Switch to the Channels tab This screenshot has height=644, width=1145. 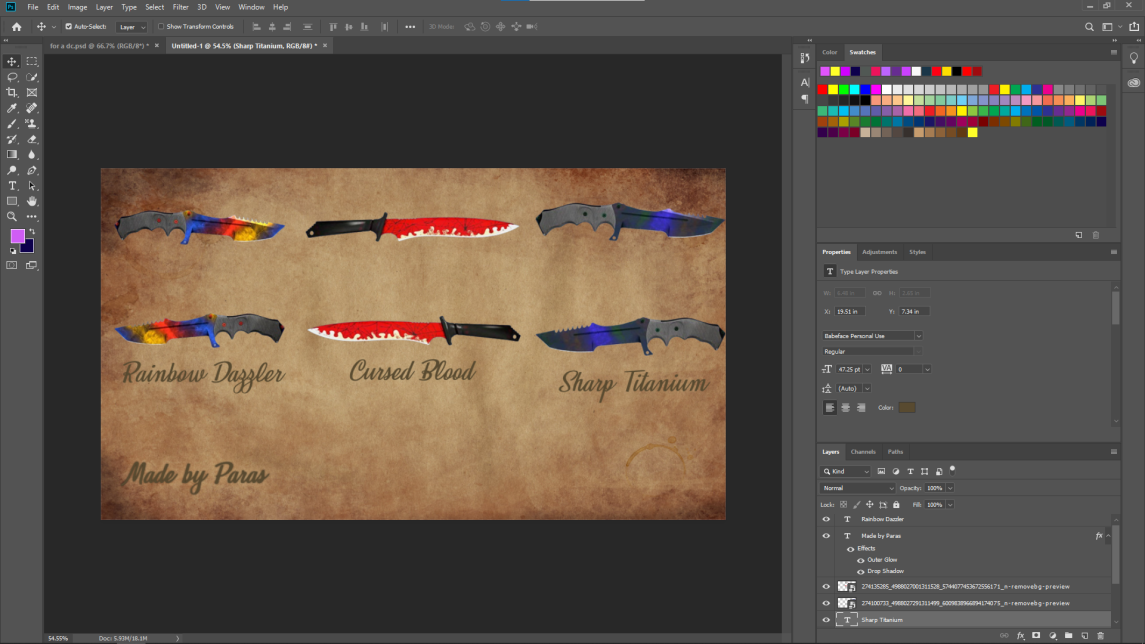tap(863, 452)
